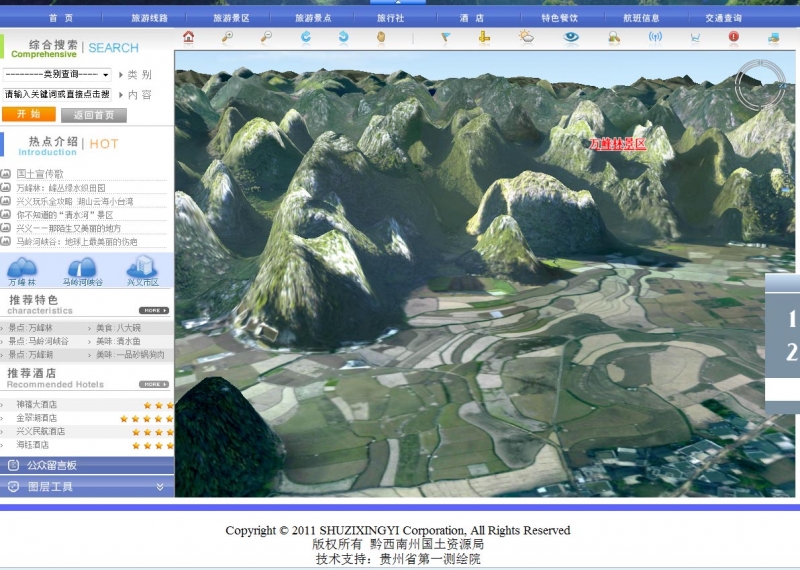Open the 兴义——那陌生又美丽的地方 link
The width and height of the screenshot is (800, 570).
[x=68, y=228]
